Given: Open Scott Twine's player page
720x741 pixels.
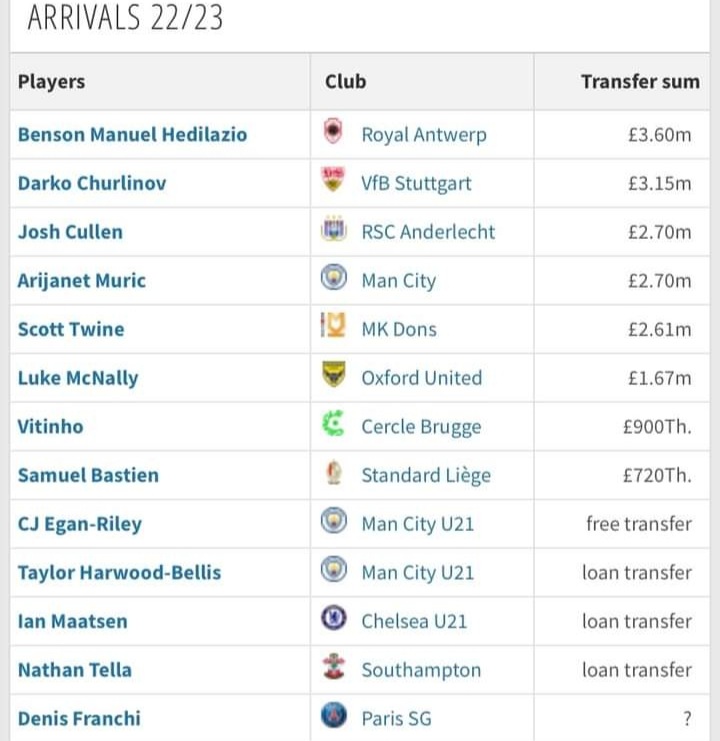Looking at the screenshot, I should tap(71, 329).
